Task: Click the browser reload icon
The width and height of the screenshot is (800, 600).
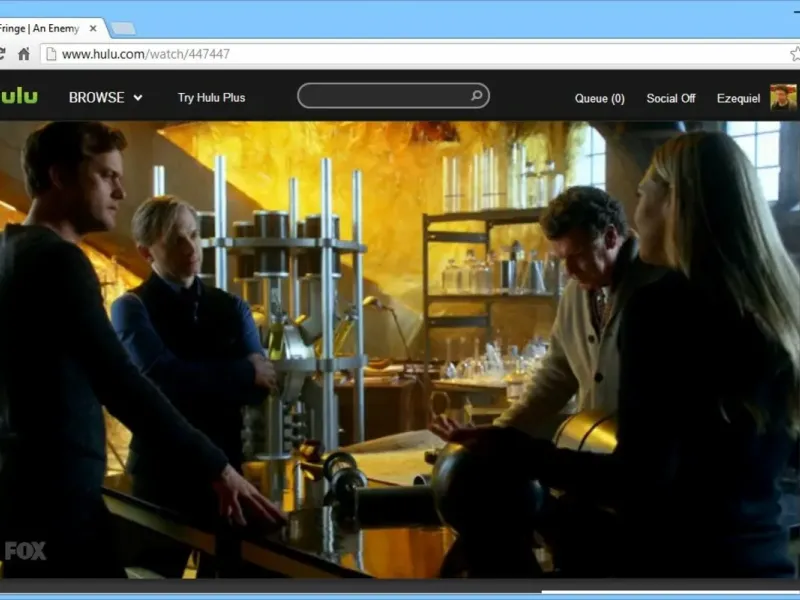Action: (2, 54)
